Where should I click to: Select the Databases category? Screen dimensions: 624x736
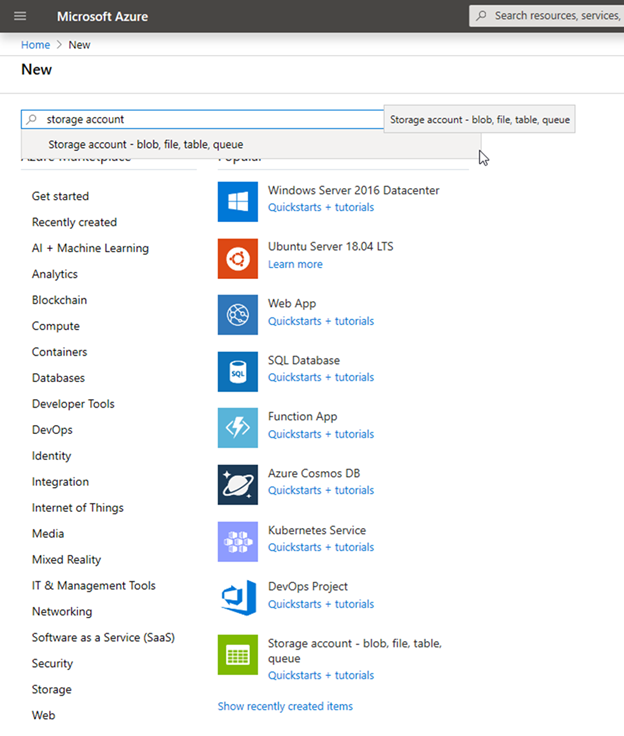coord(58,378)
